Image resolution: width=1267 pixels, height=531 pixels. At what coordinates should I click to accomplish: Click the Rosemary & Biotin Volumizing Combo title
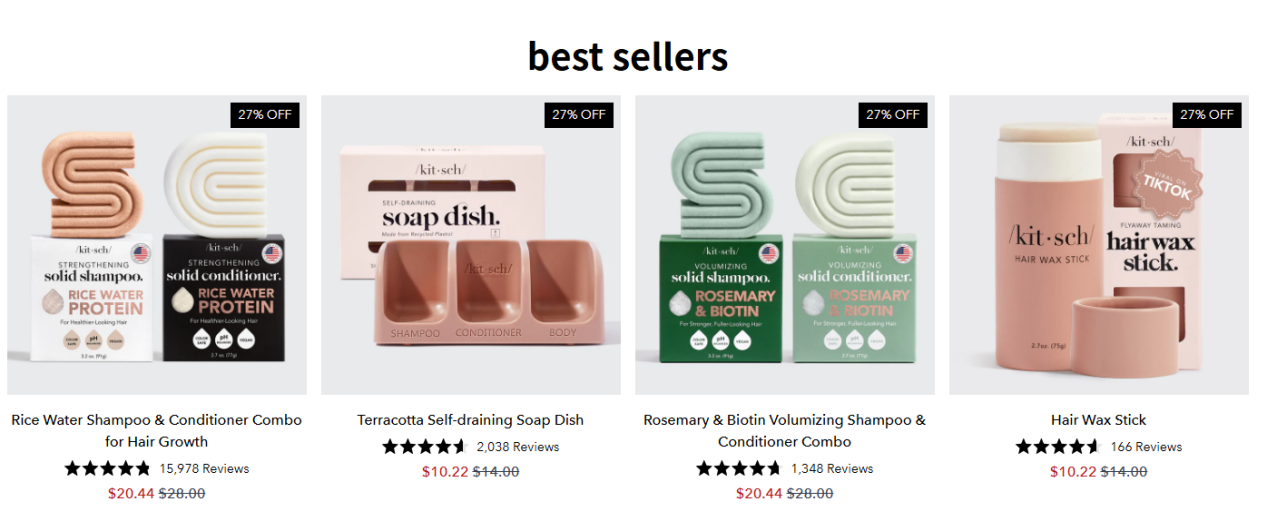[785, 430]
